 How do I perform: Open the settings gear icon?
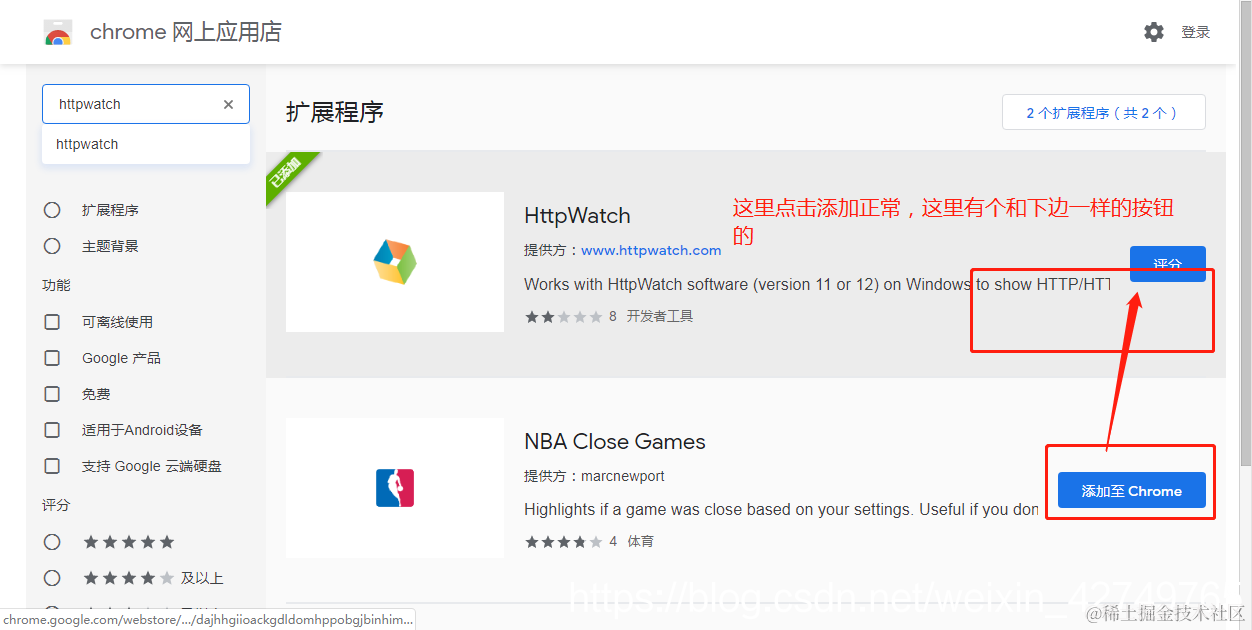pyautogui.click(x=1154, y=32)
